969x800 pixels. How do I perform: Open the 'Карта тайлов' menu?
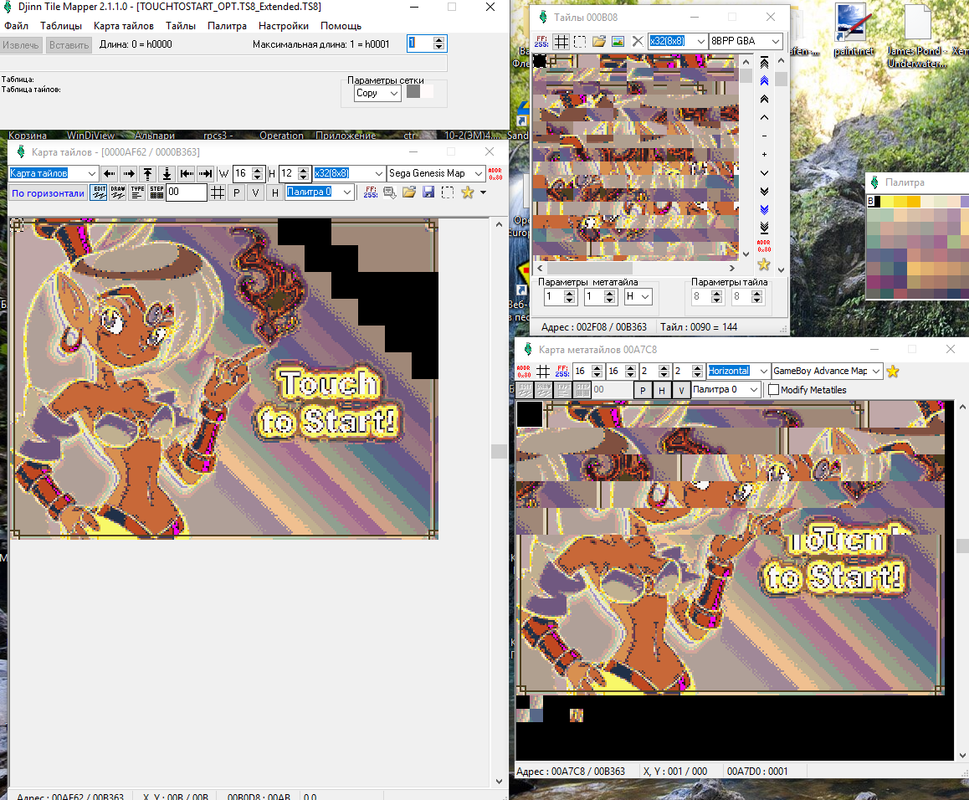tap(124, 26)
